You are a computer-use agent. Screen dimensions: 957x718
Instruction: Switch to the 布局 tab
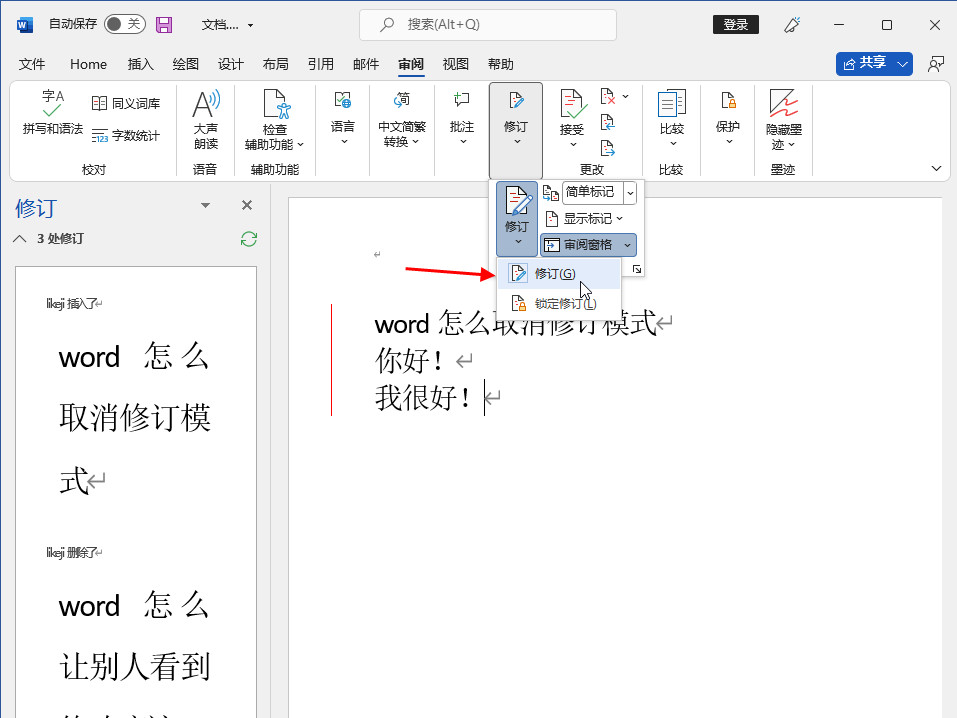pyautogui.click(x=275, y=64)
